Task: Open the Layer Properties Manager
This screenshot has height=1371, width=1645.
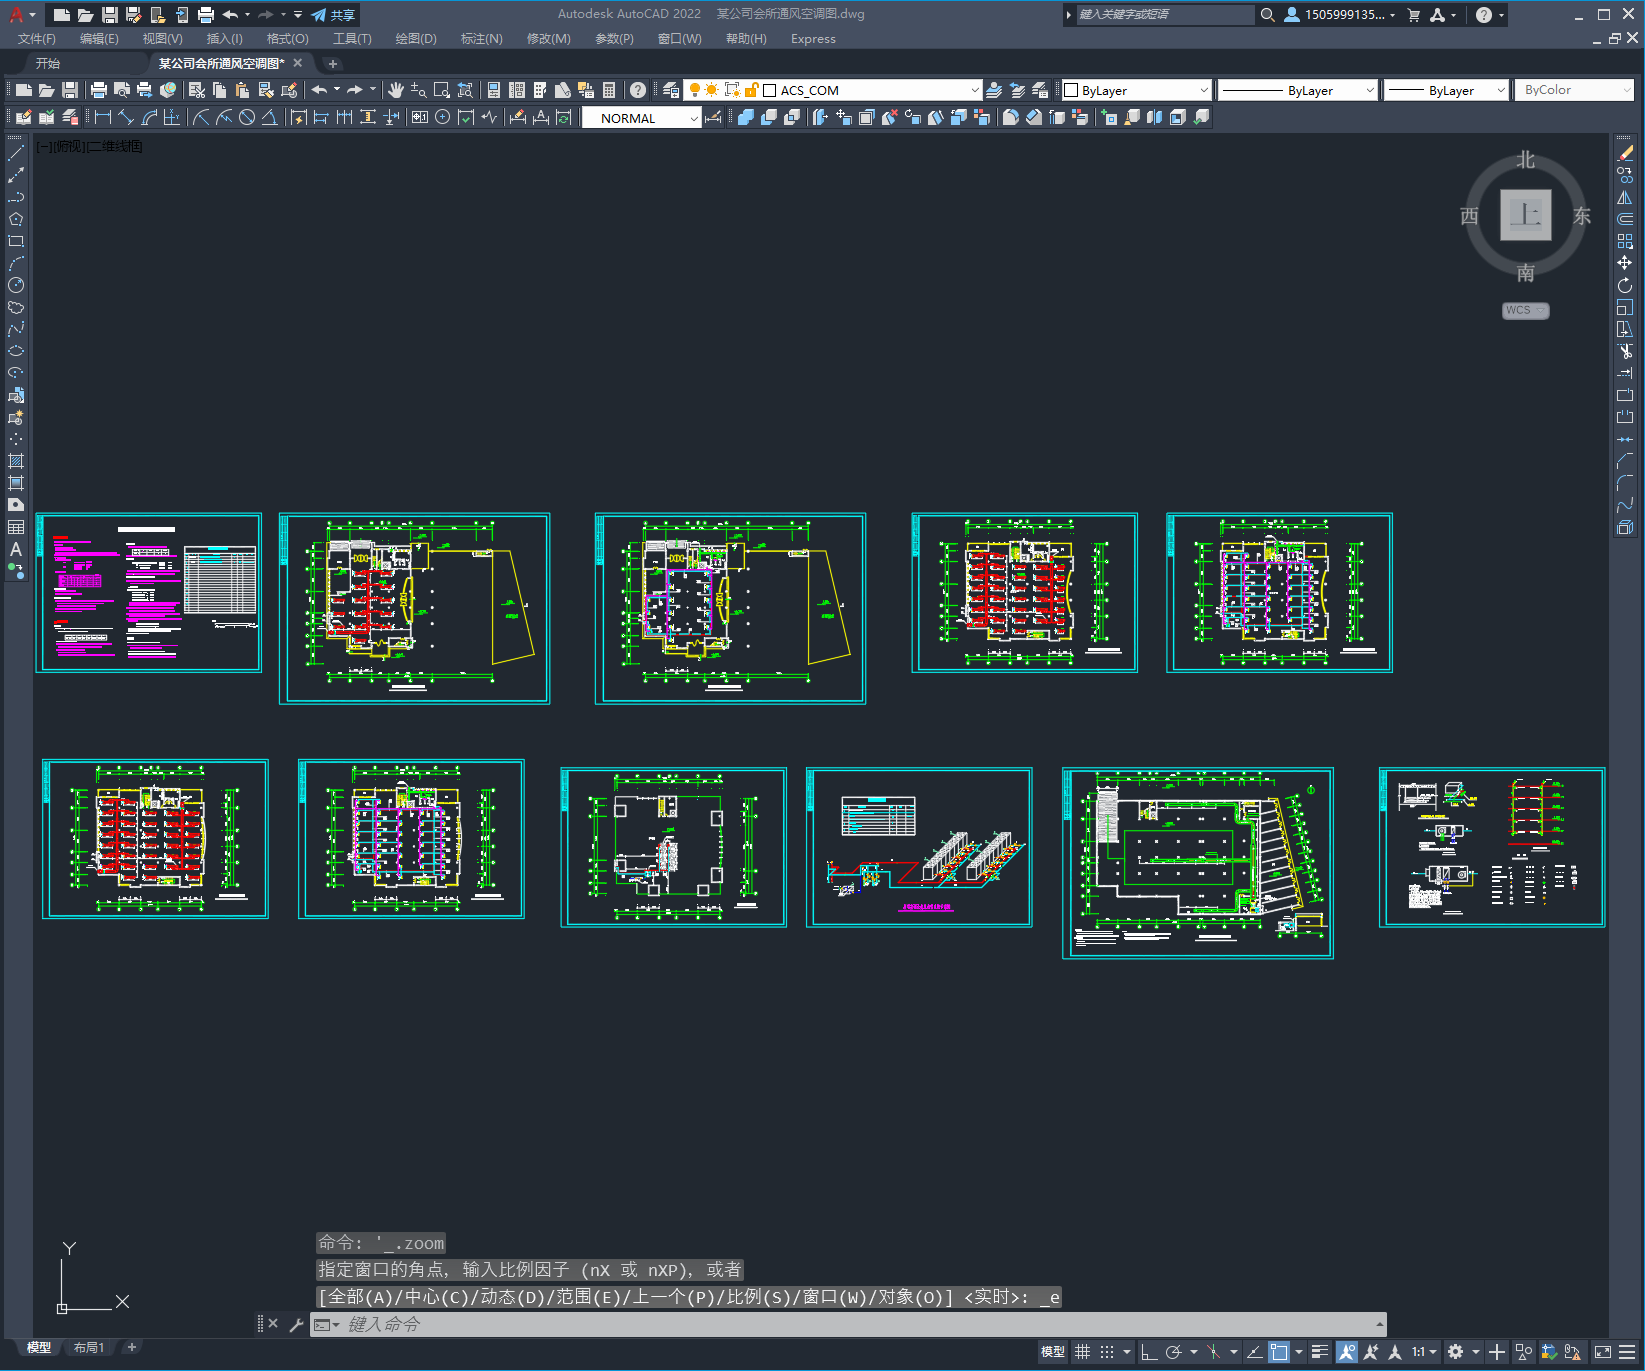Action: click(x=671, y=90)
